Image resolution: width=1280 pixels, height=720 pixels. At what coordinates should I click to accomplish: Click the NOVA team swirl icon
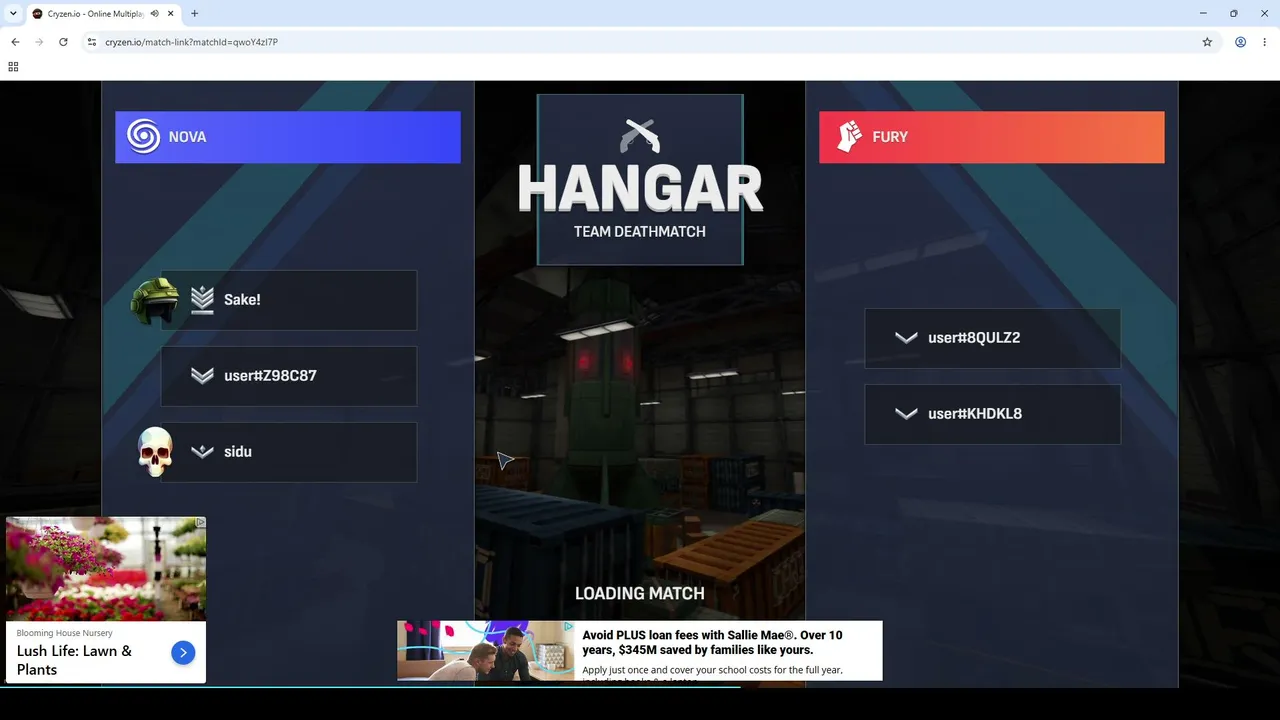coord(144,137)
